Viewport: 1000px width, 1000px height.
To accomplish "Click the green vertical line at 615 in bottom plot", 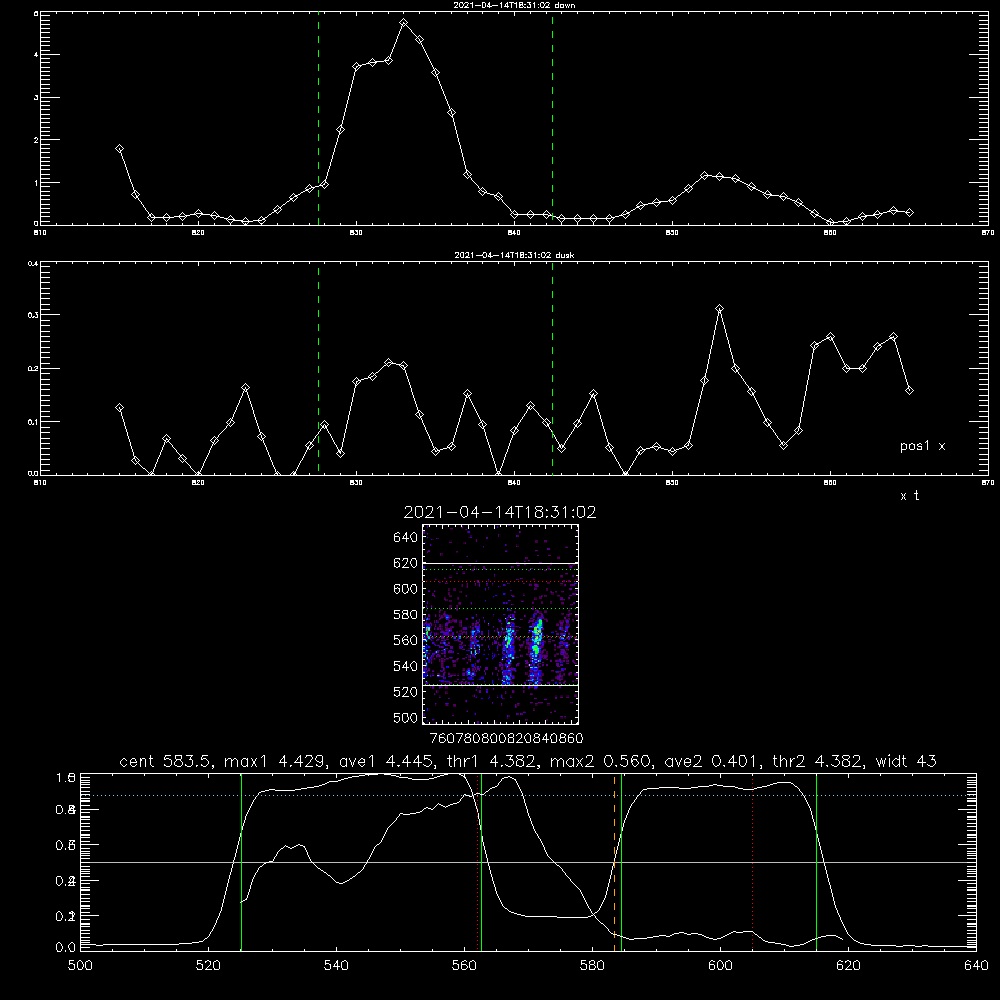I will pyautogui.click(x=816, y=862).
